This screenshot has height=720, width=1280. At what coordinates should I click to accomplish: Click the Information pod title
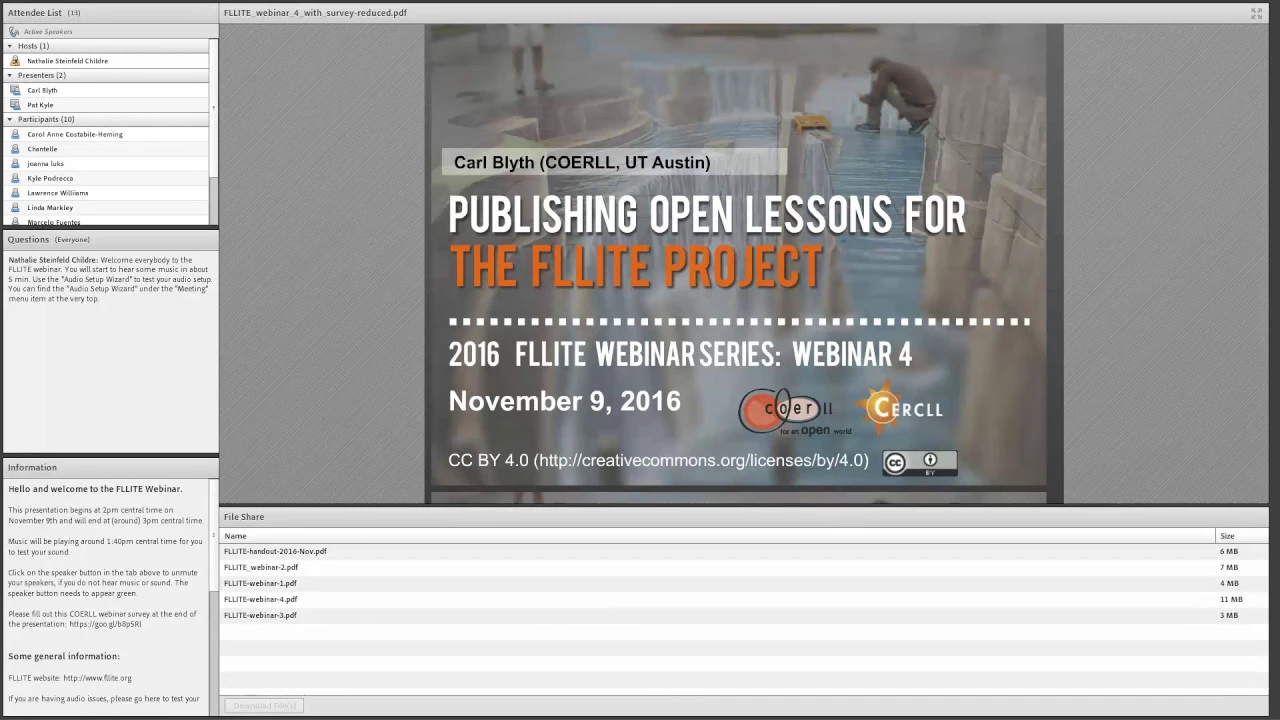pyautogui.click(x=32, y=467)
